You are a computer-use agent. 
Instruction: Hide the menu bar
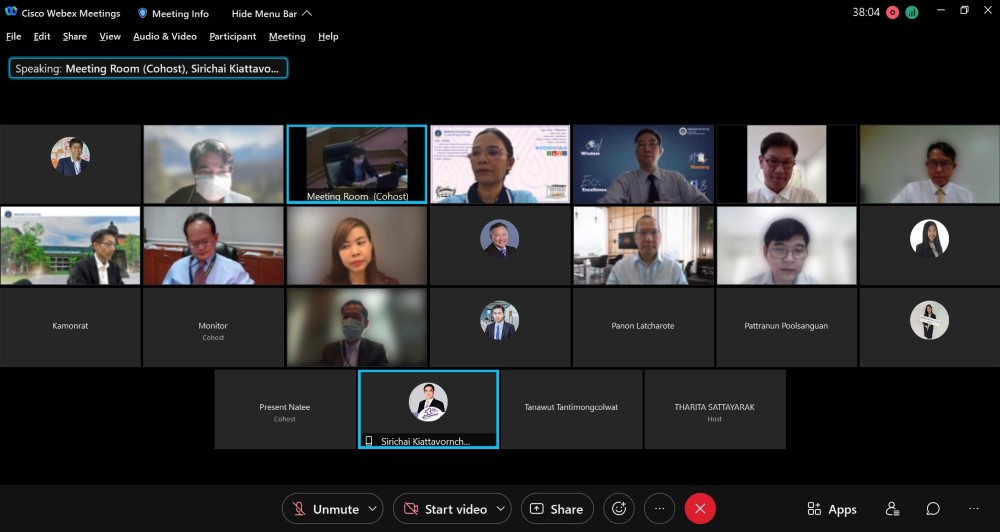271,13
